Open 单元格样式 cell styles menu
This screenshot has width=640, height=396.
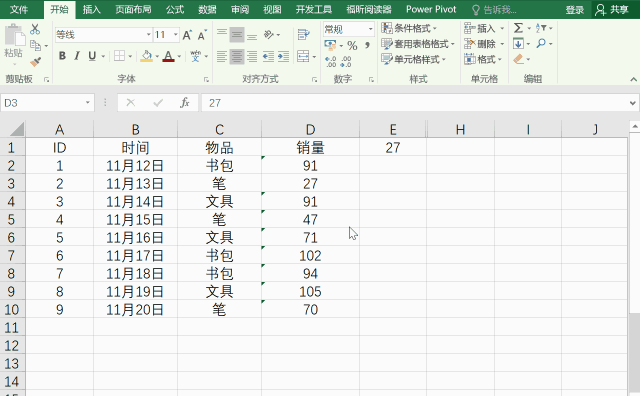click(x=413, y=59)
